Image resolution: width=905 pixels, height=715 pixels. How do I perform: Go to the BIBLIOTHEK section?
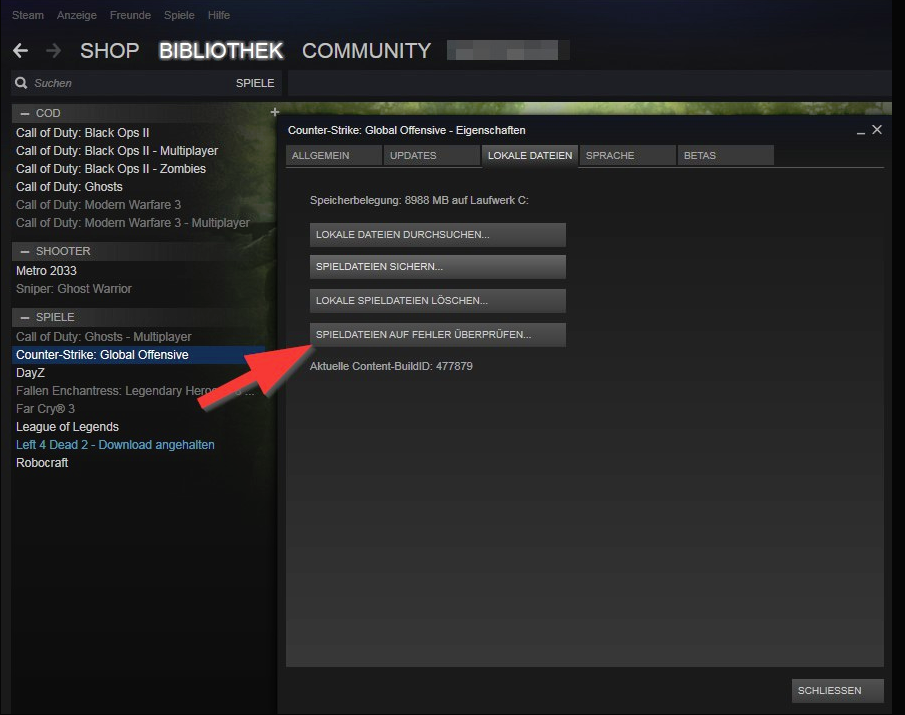pyautogui.click(x=221, y=51)
